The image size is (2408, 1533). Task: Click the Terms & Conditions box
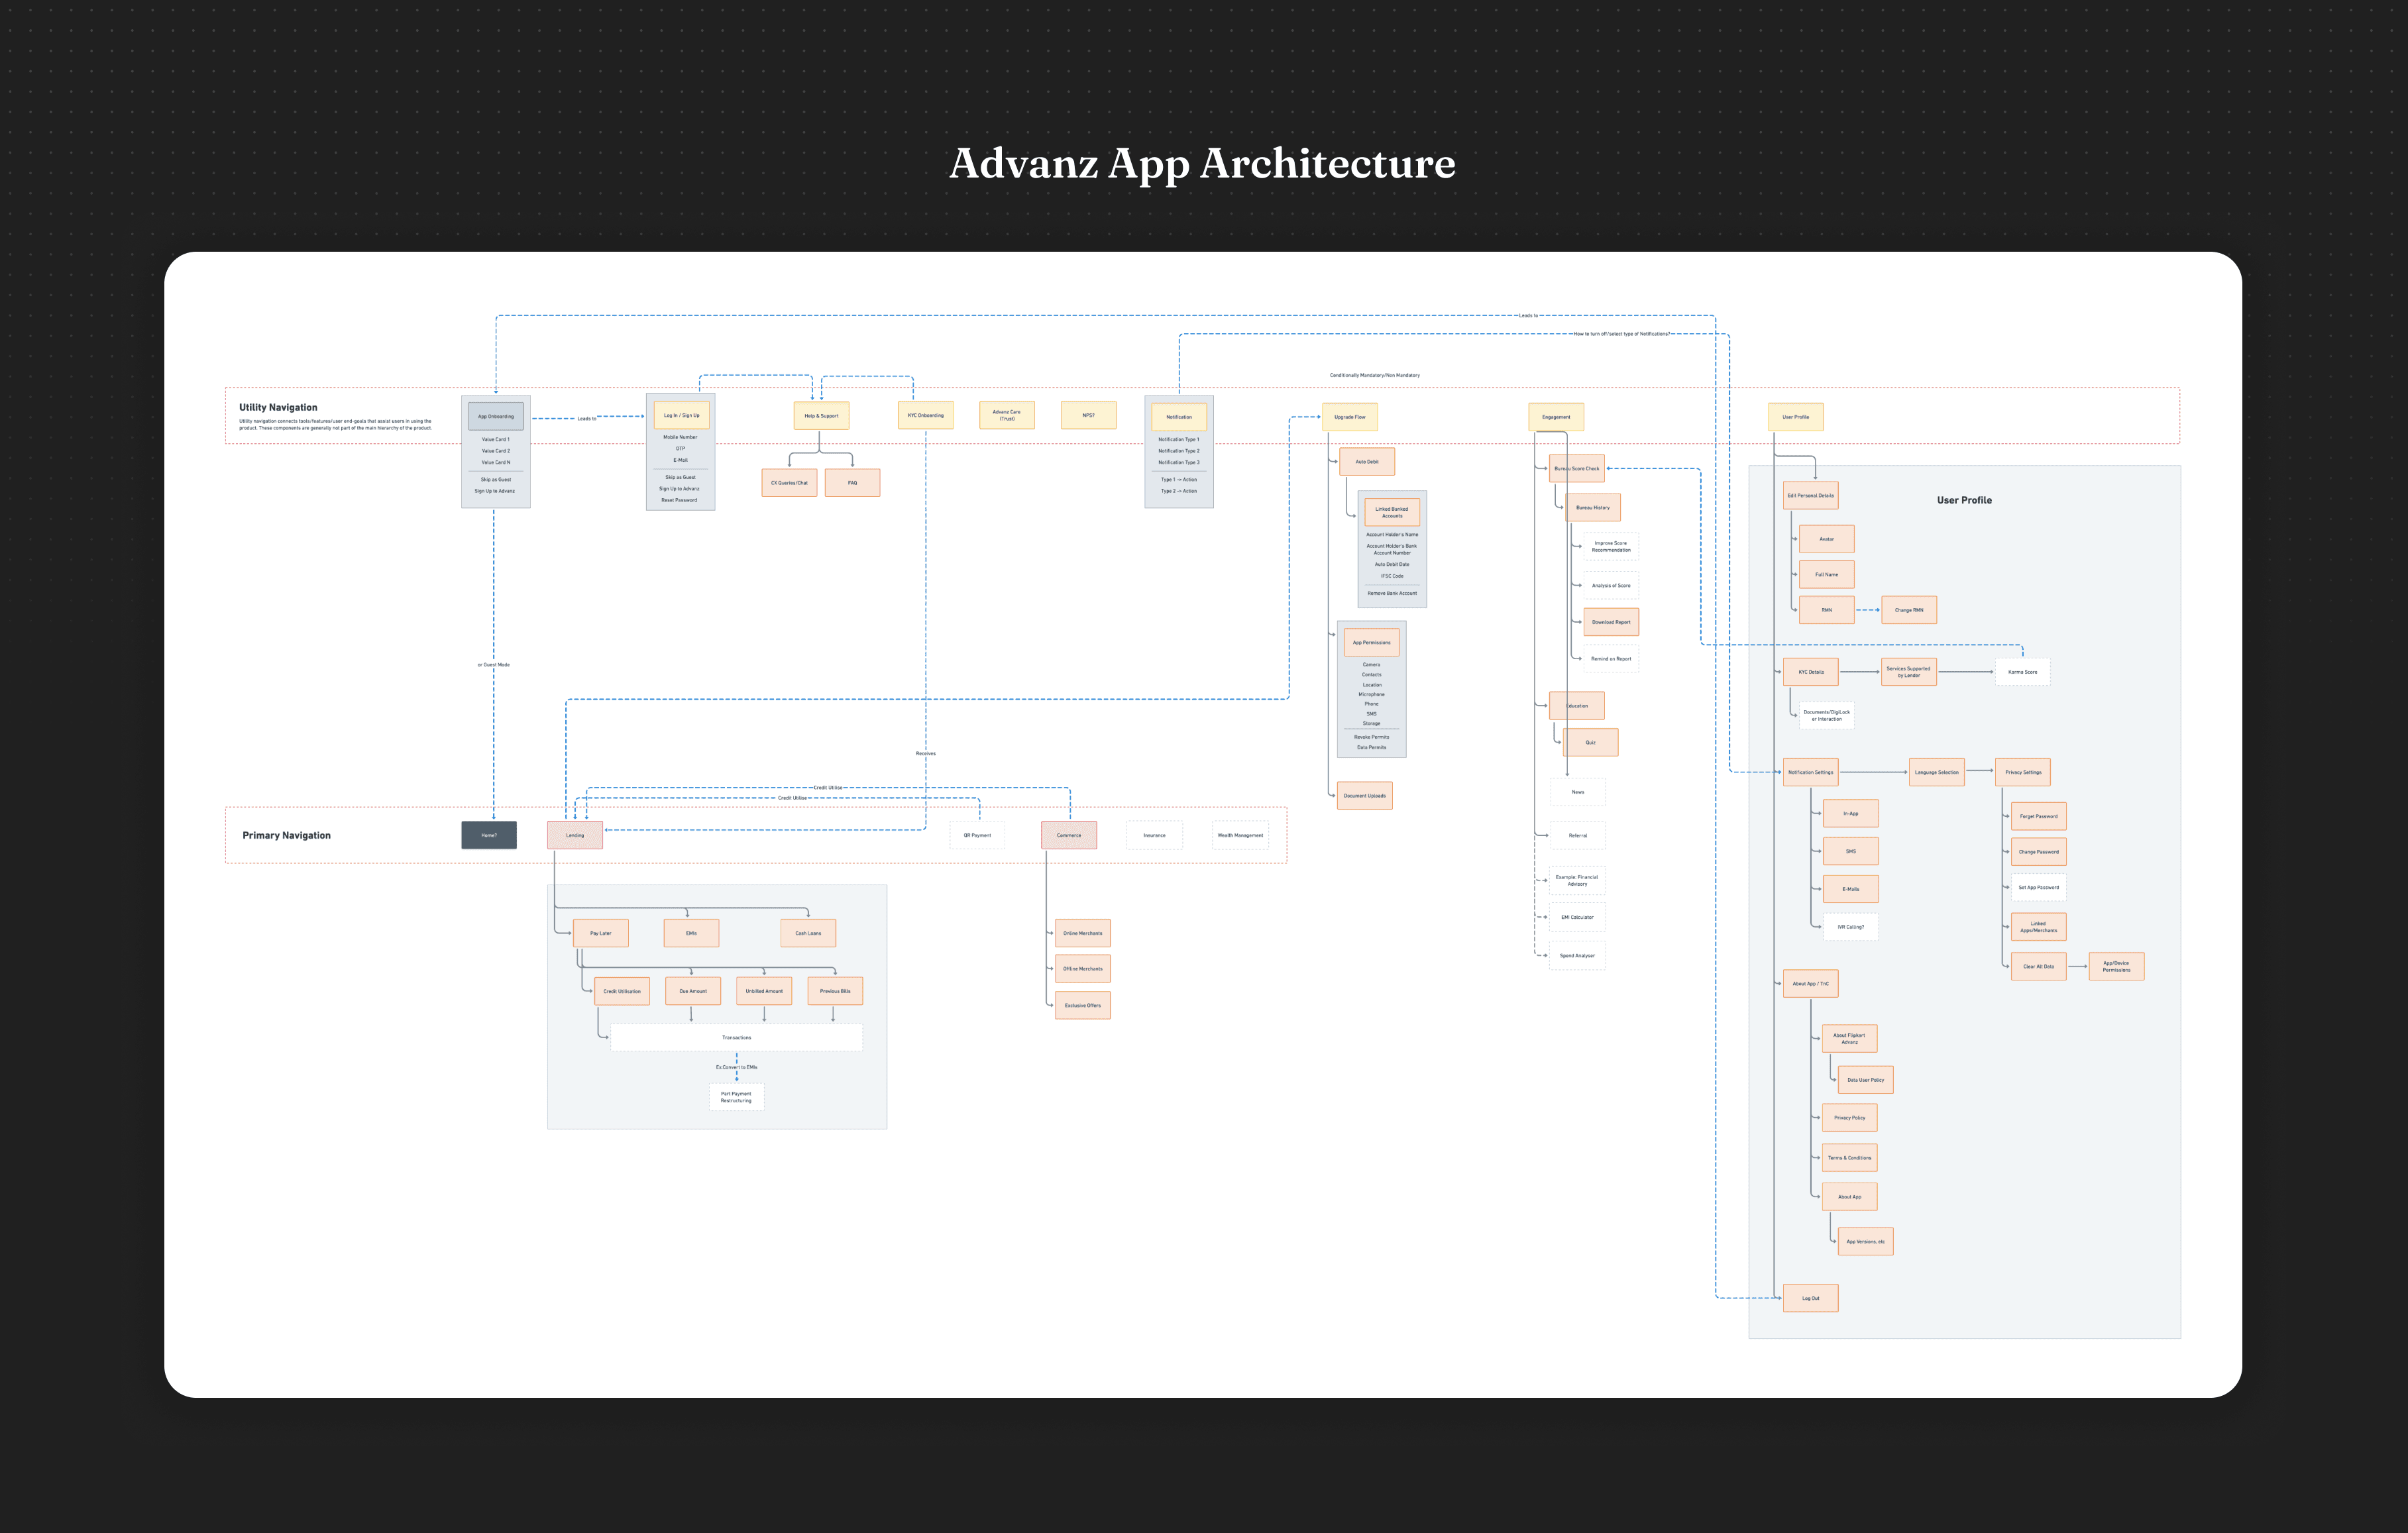(x=1850, y=1158)
